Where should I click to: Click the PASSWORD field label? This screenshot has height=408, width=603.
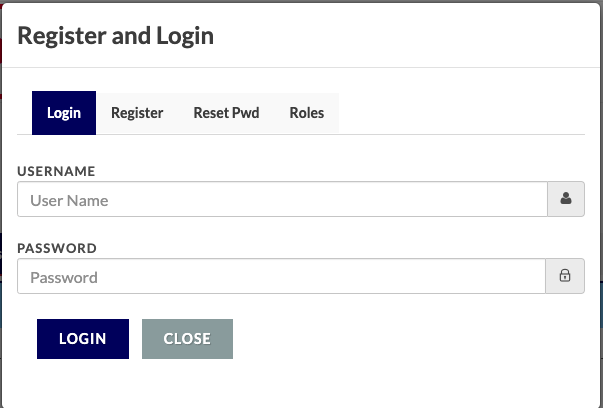click(x=57, y=248)
